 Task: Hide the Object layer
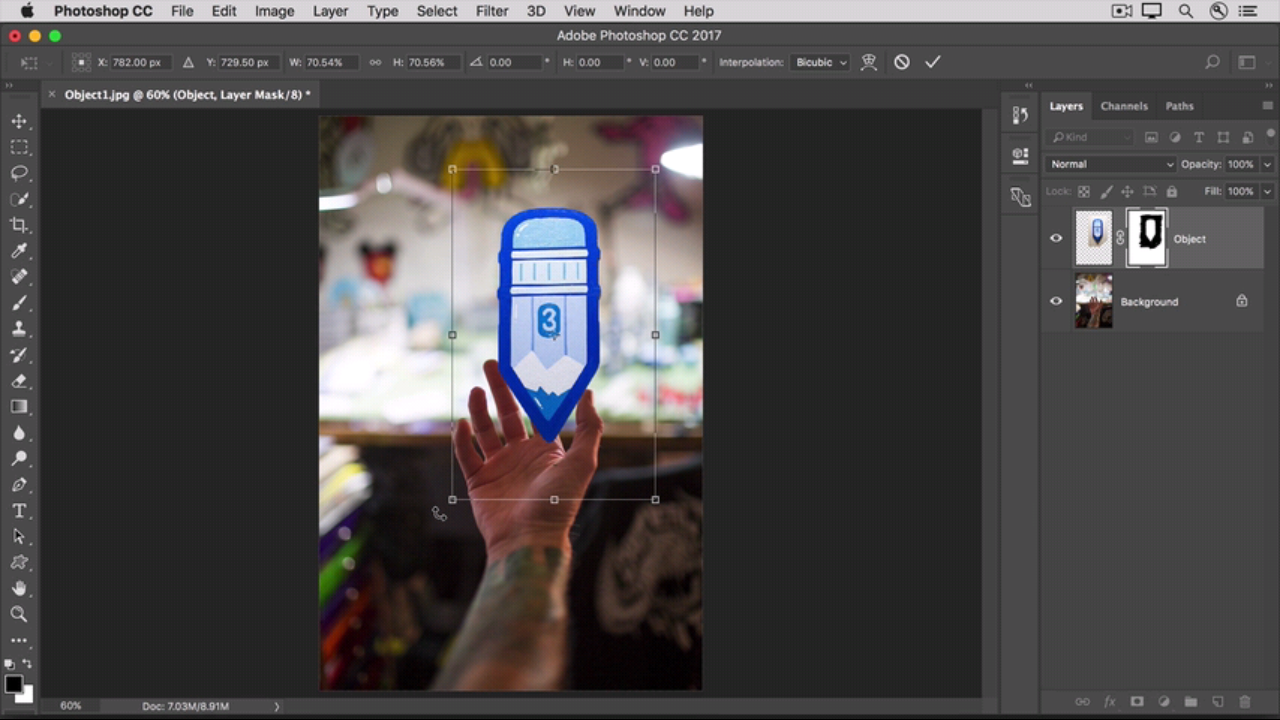click(x=1056, y=238)
